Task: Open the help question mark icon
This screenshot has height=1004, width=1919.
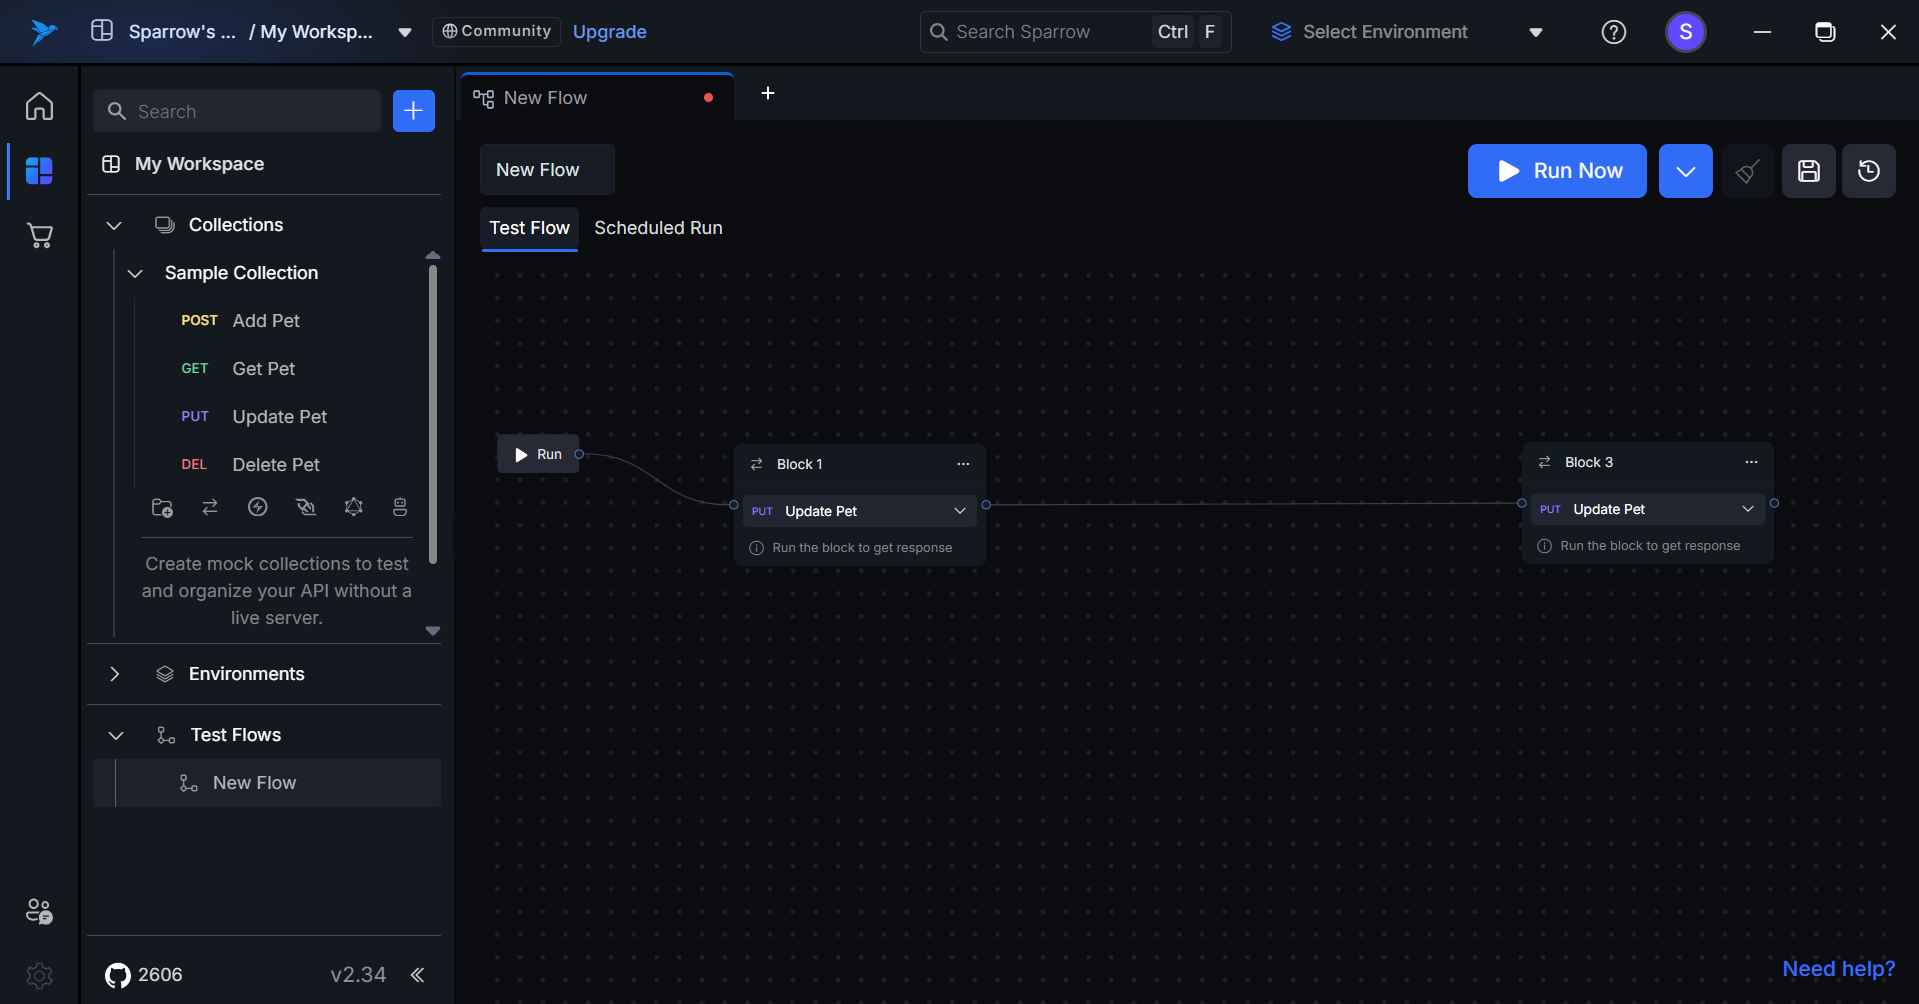Action: pyautogui.click(x=1613, y=32)
